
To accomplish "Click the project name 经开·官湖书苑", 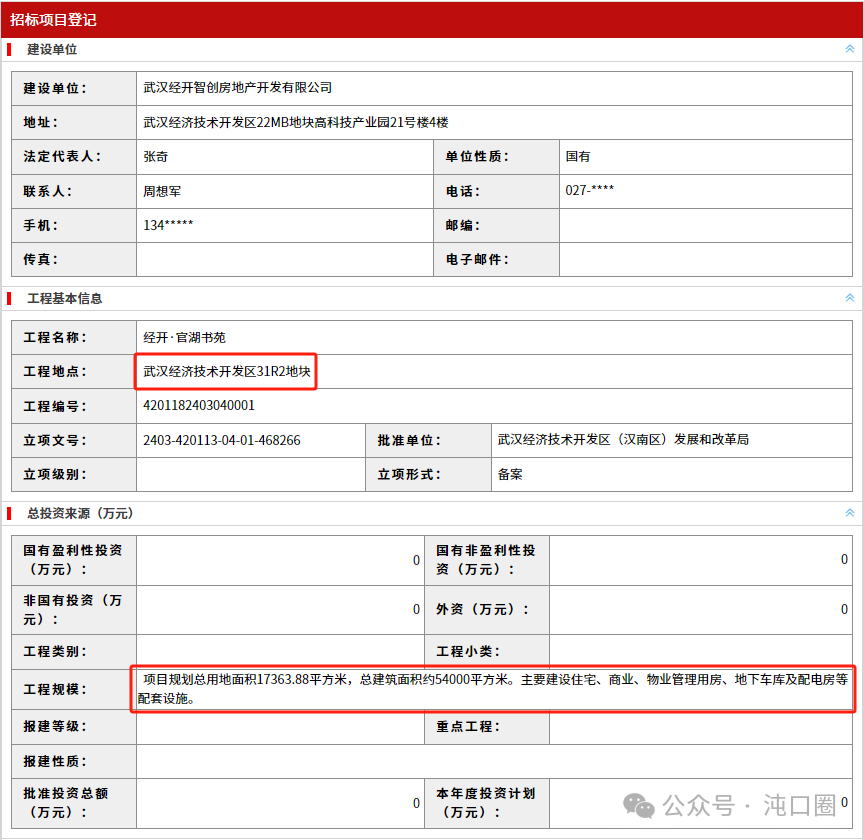I will [x=184, y=337].
